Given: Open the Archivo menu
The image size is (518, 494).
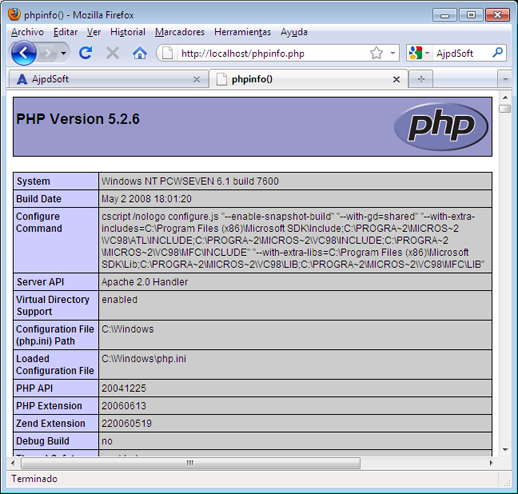Looking at the screenshot, I should pos(27,32).
